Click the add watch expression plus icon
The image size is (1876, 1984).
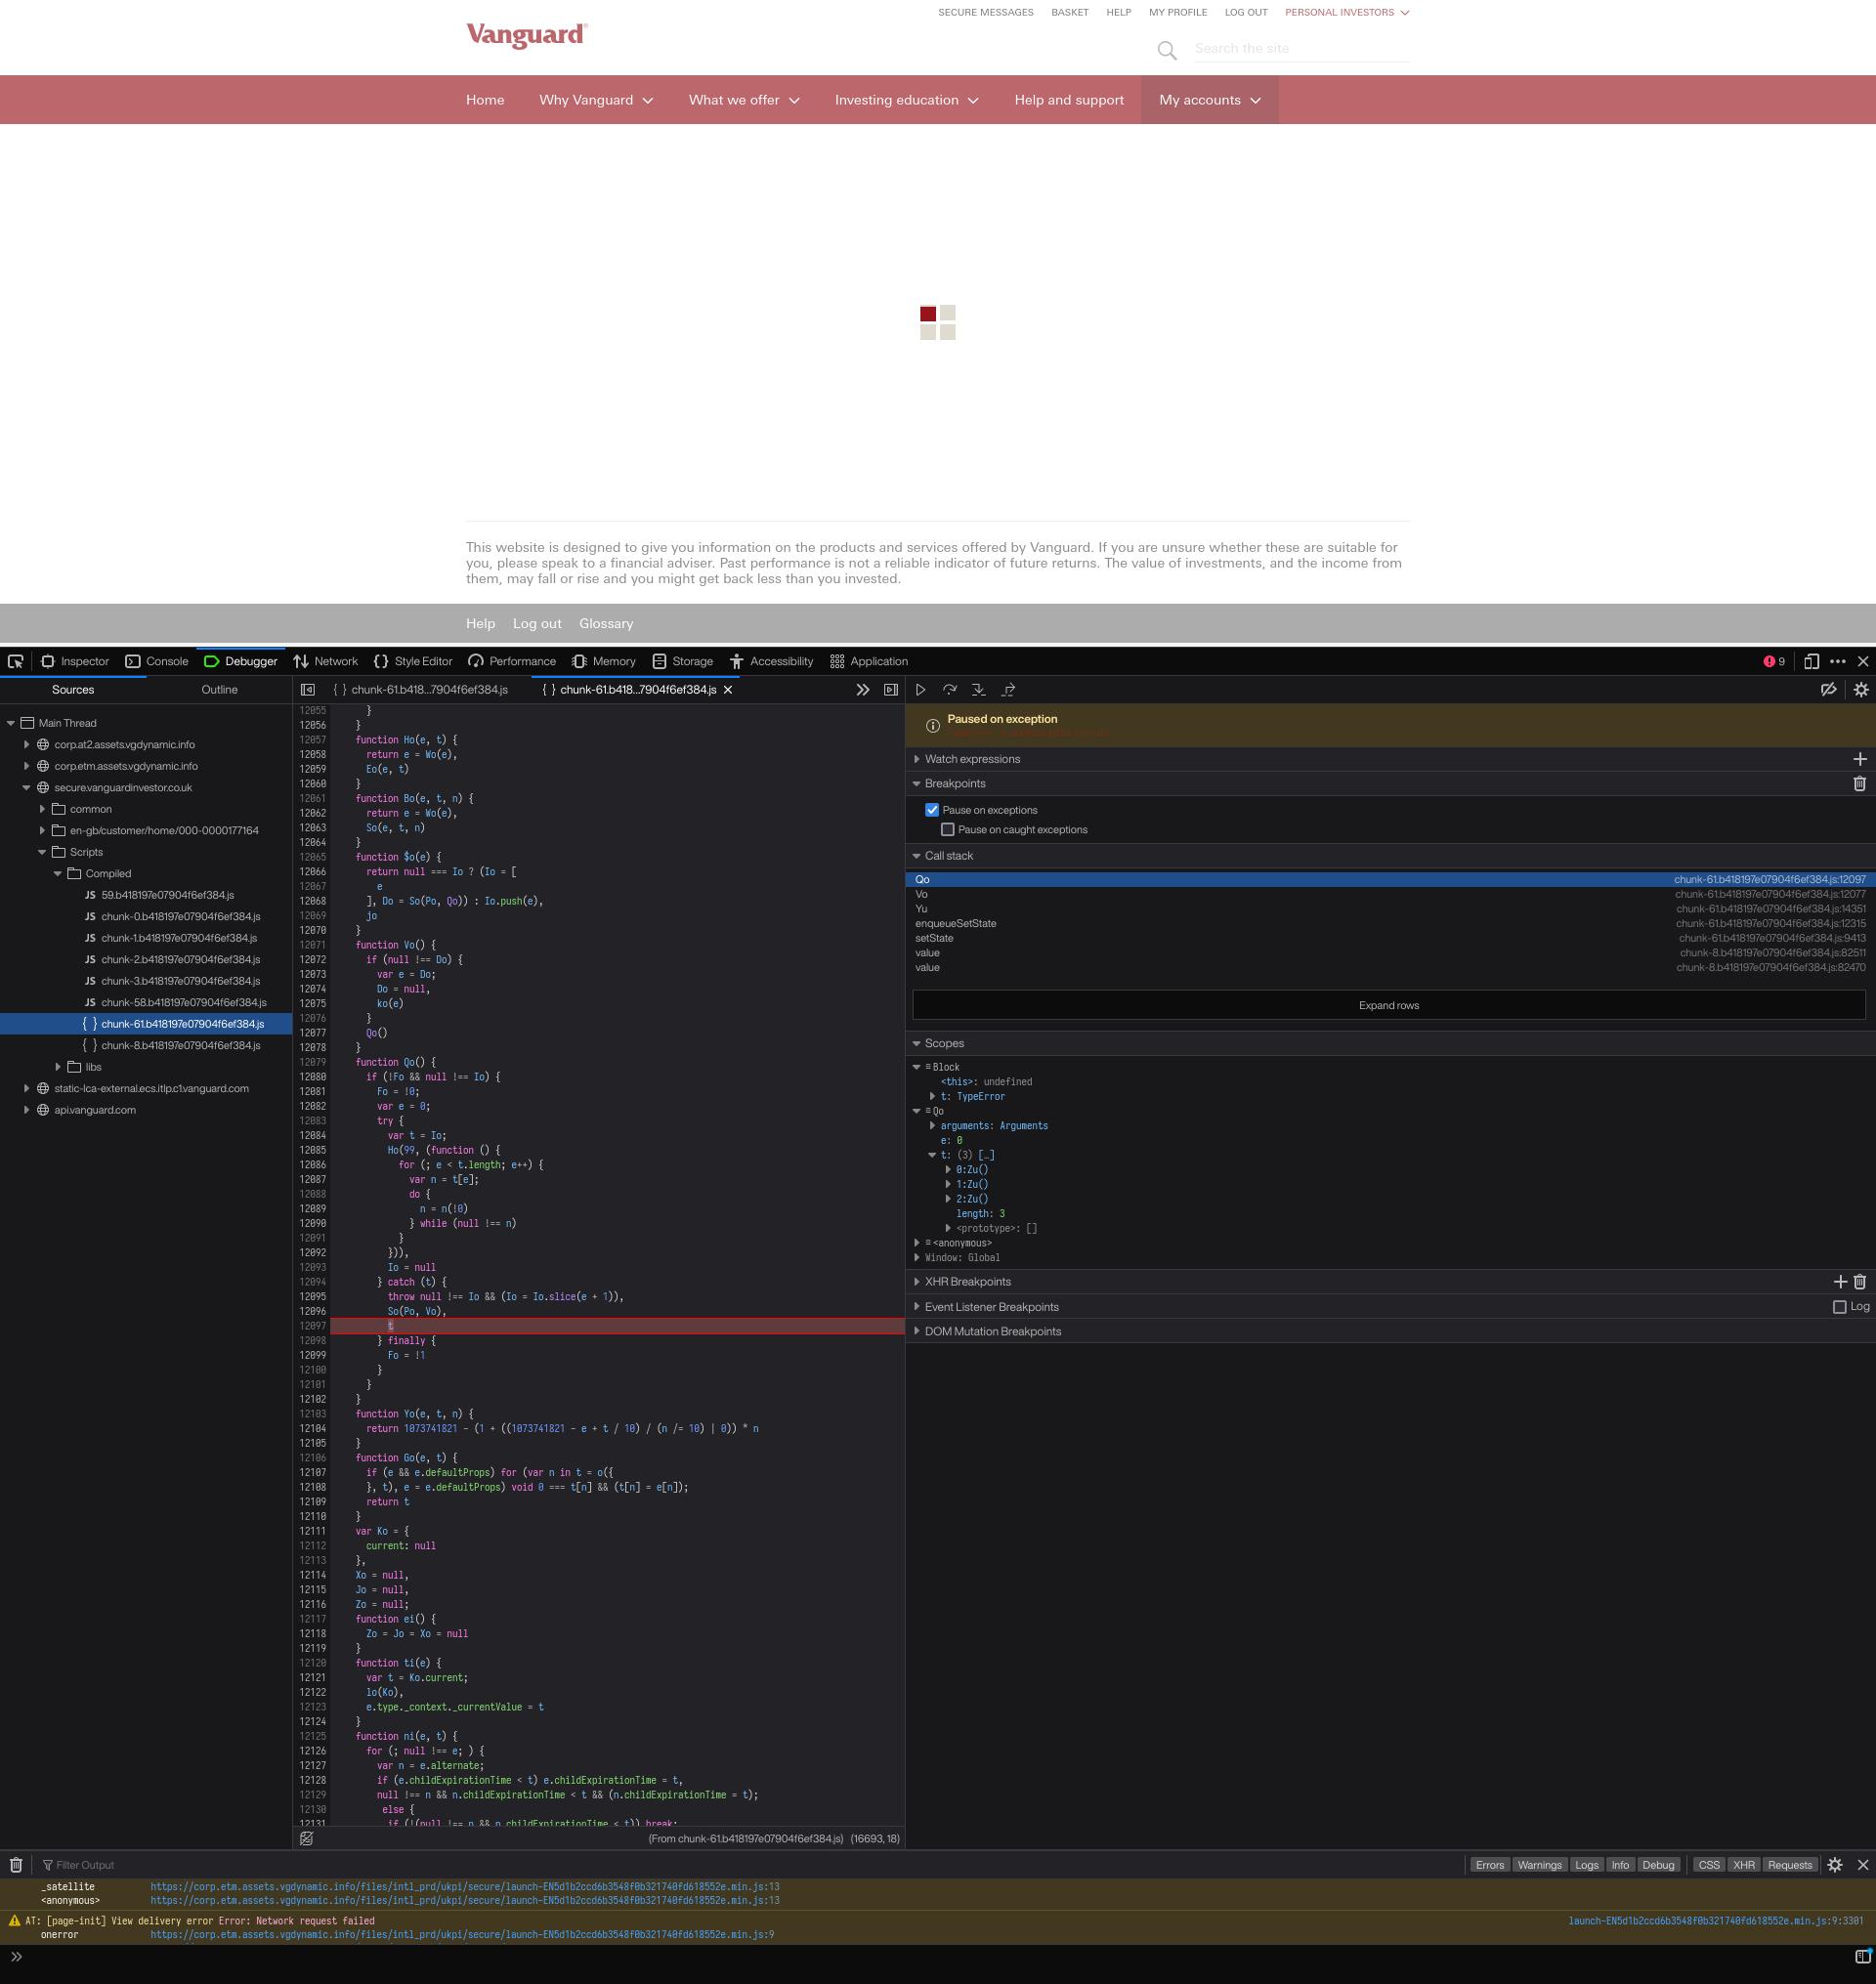click(1859, 759)
